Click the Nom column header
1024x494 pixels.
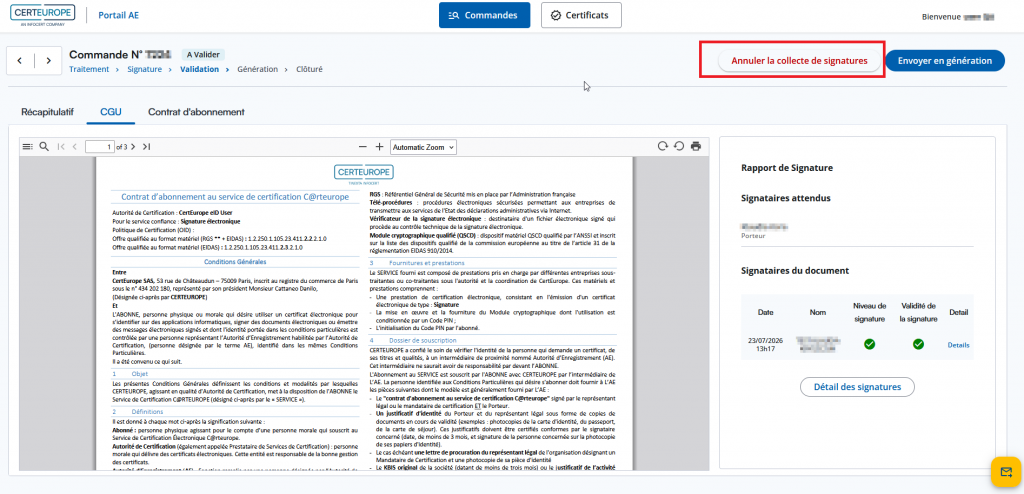tap(818, 312)
